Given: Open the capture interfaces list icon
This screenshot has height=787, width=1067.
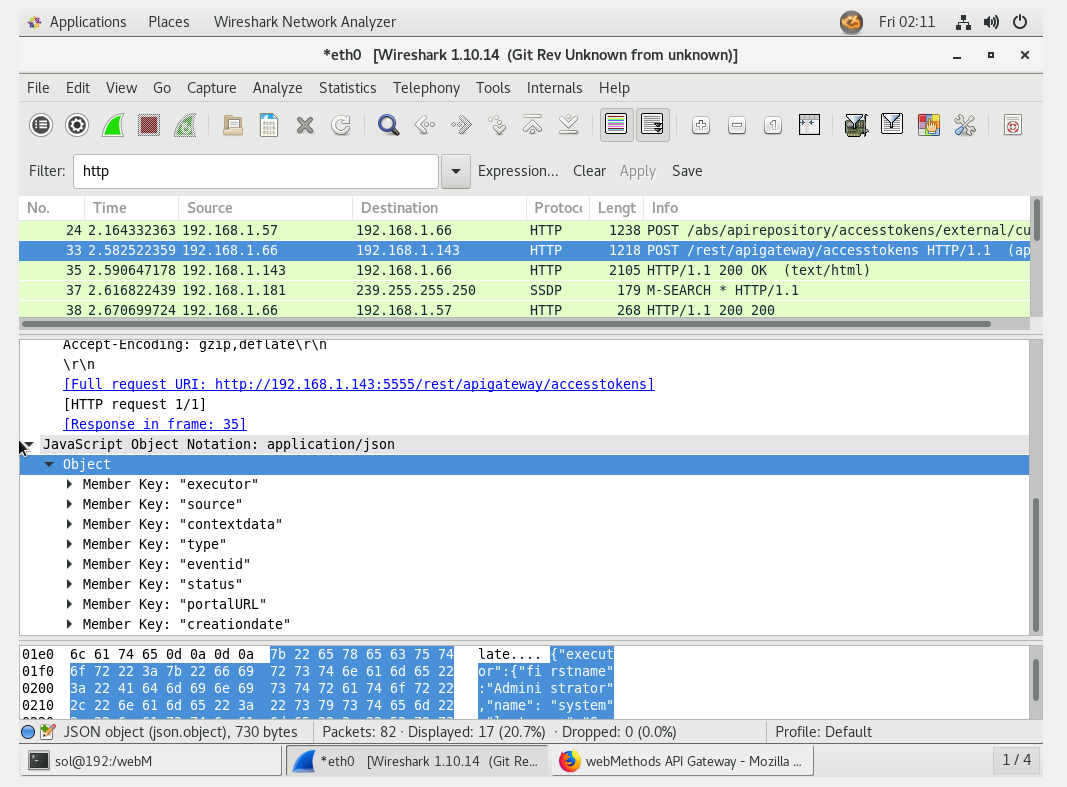Looking at the screenshot, I should [40, 125].
